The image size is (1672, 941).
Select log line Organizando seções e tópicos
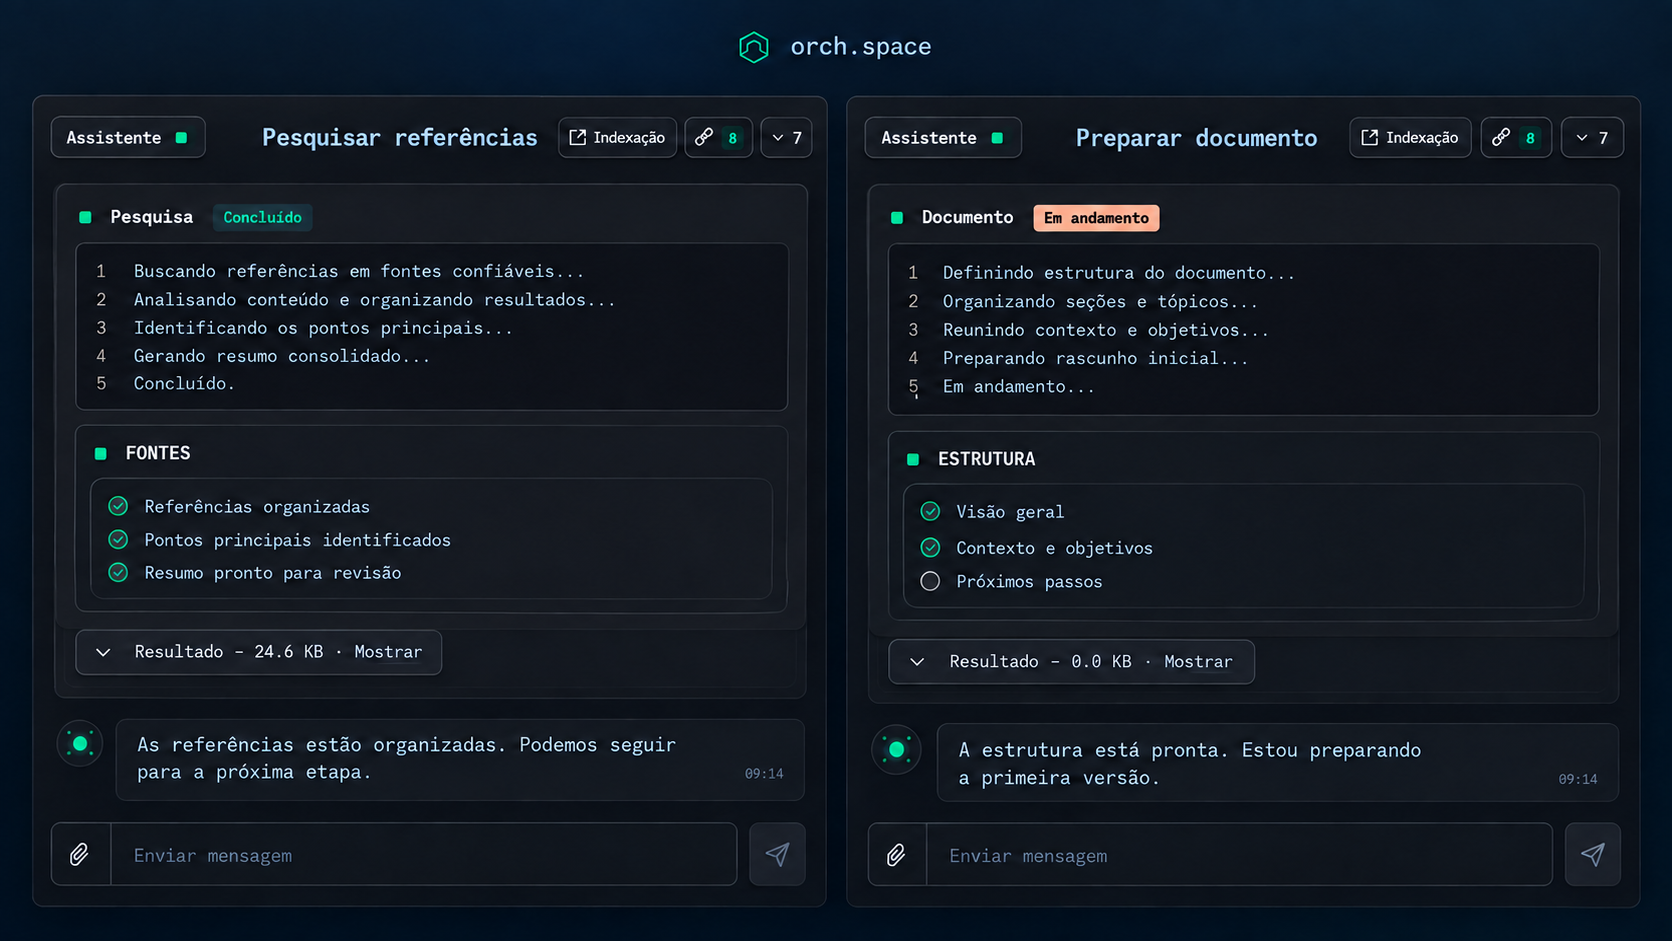[x=1100, y=301]
